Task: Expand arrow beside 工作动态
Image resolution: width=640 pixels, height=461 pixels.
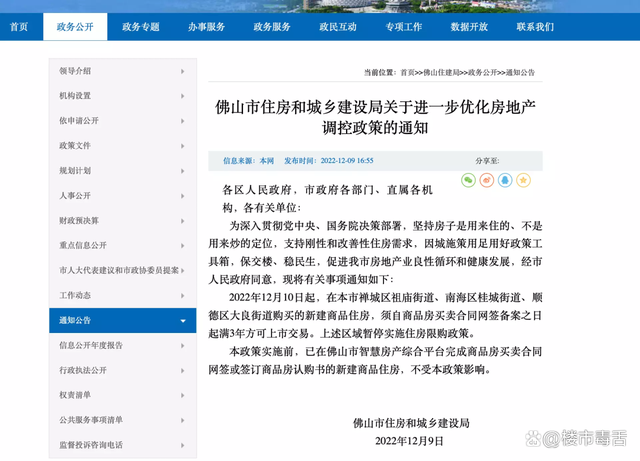Action: pyautogui.click(x=182, y=296)
